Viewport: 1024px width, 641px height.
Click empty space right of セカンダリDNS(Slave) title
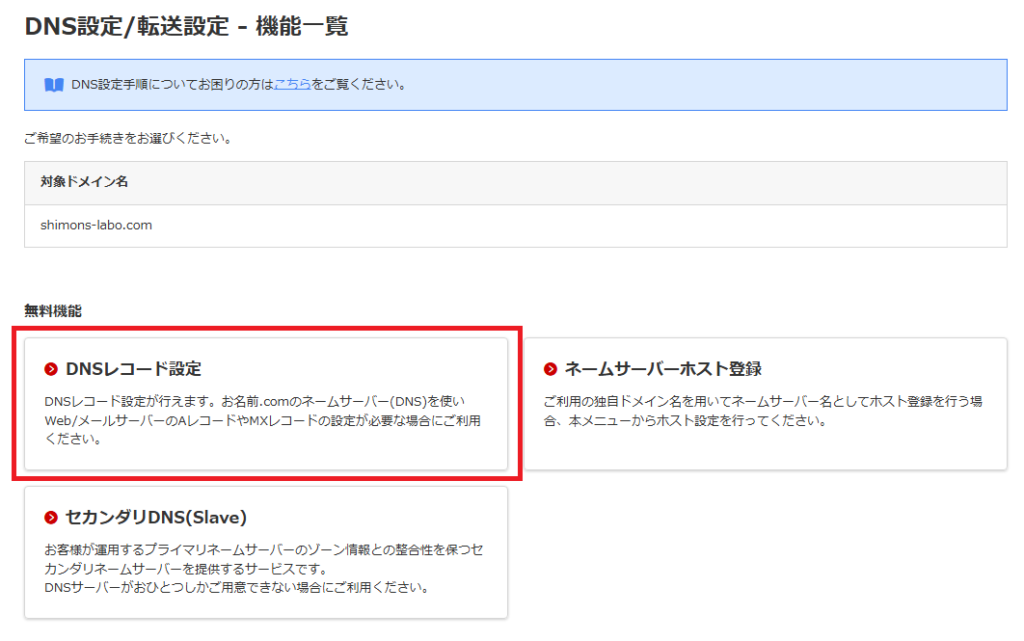(380, 518)
